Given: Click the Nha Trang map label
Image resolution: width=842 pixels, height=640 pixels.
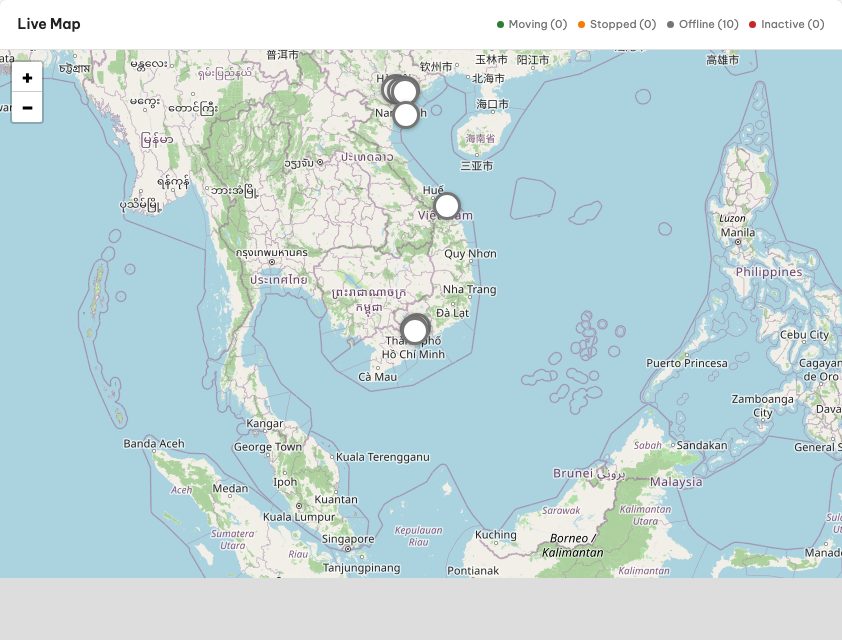Looking at the screenshot, I should click(x=469, y=289).
